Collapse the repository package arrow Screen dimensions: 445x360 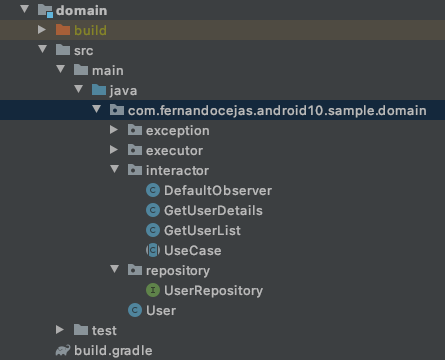(x=115, y=269)
